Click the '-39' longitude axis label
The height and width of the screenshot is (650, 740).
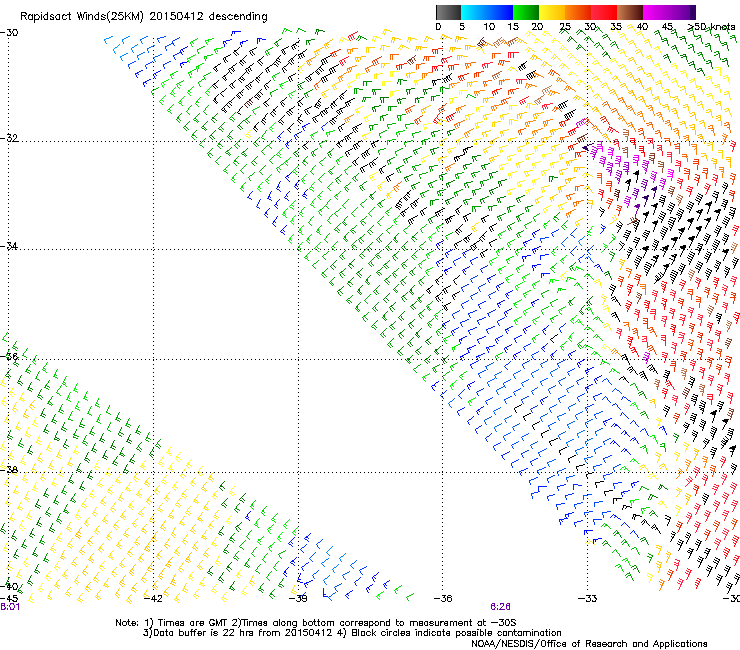[298, 599]
